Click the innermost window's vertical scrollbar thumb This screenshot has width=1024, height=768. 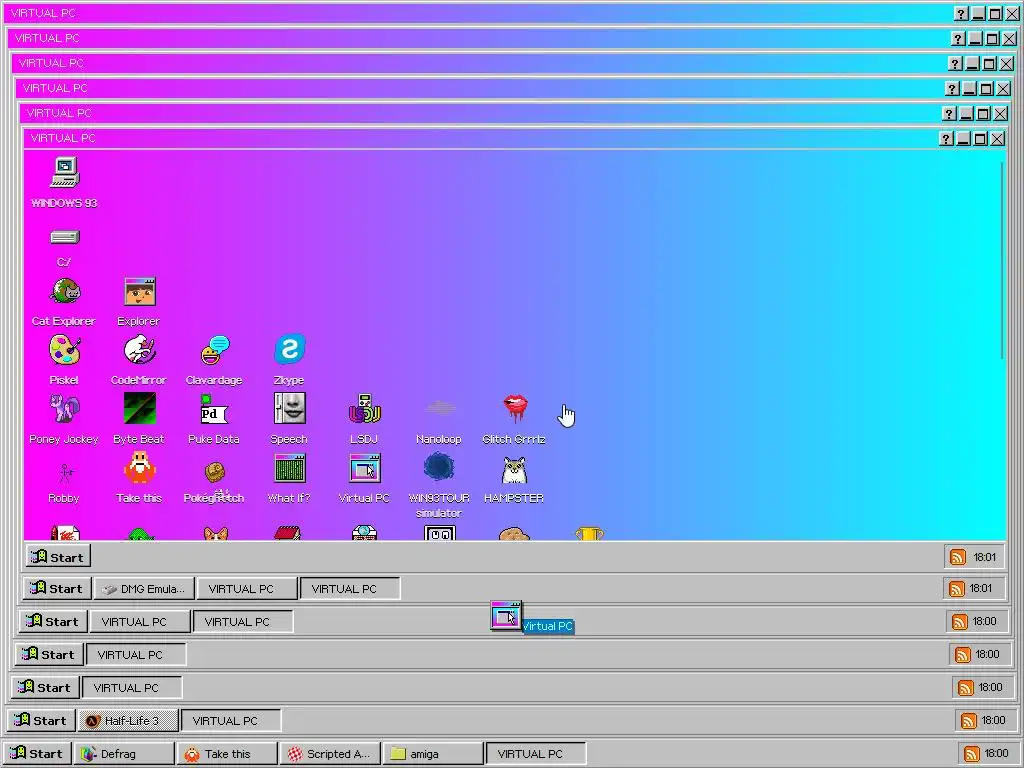pyautogui.click(x=1002, y=260)
